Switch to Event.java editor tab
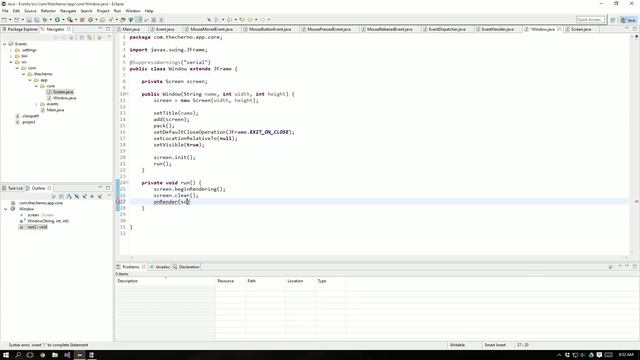This screenshot has height=360, width=640. pyautogui.click(x=165, y=29)
